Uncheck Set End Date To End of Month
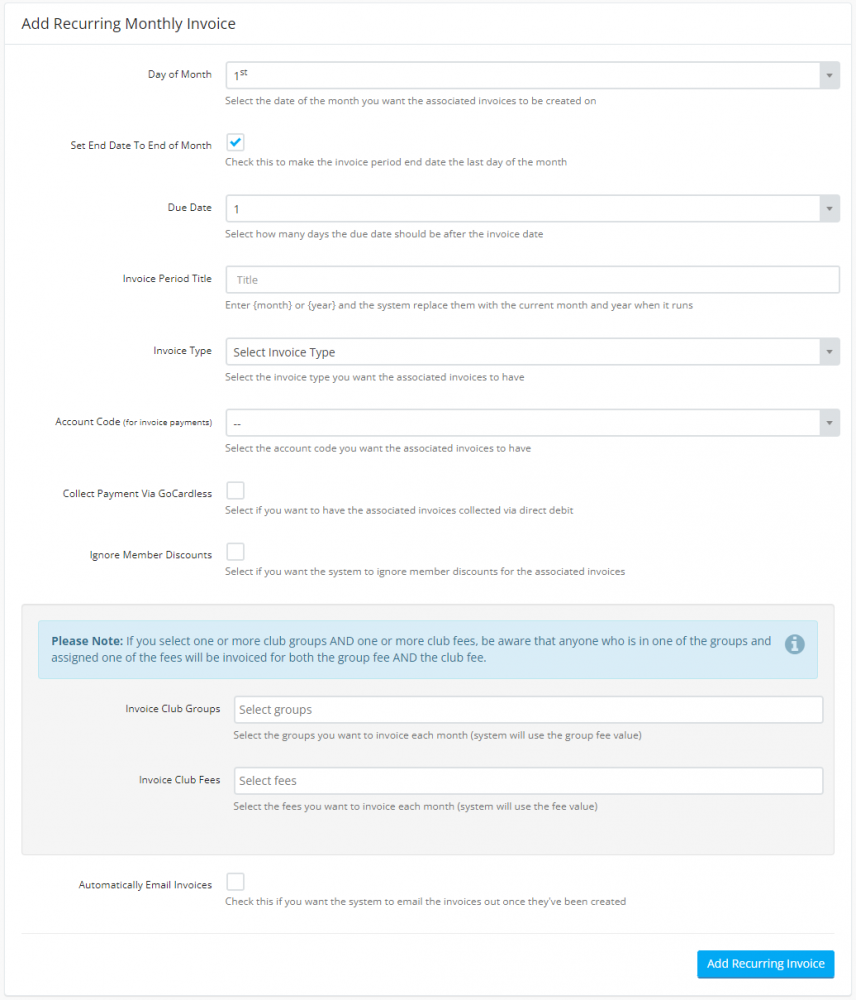Image resolution: width=856 pixels, height=1000 pixels. pos(235,142)
